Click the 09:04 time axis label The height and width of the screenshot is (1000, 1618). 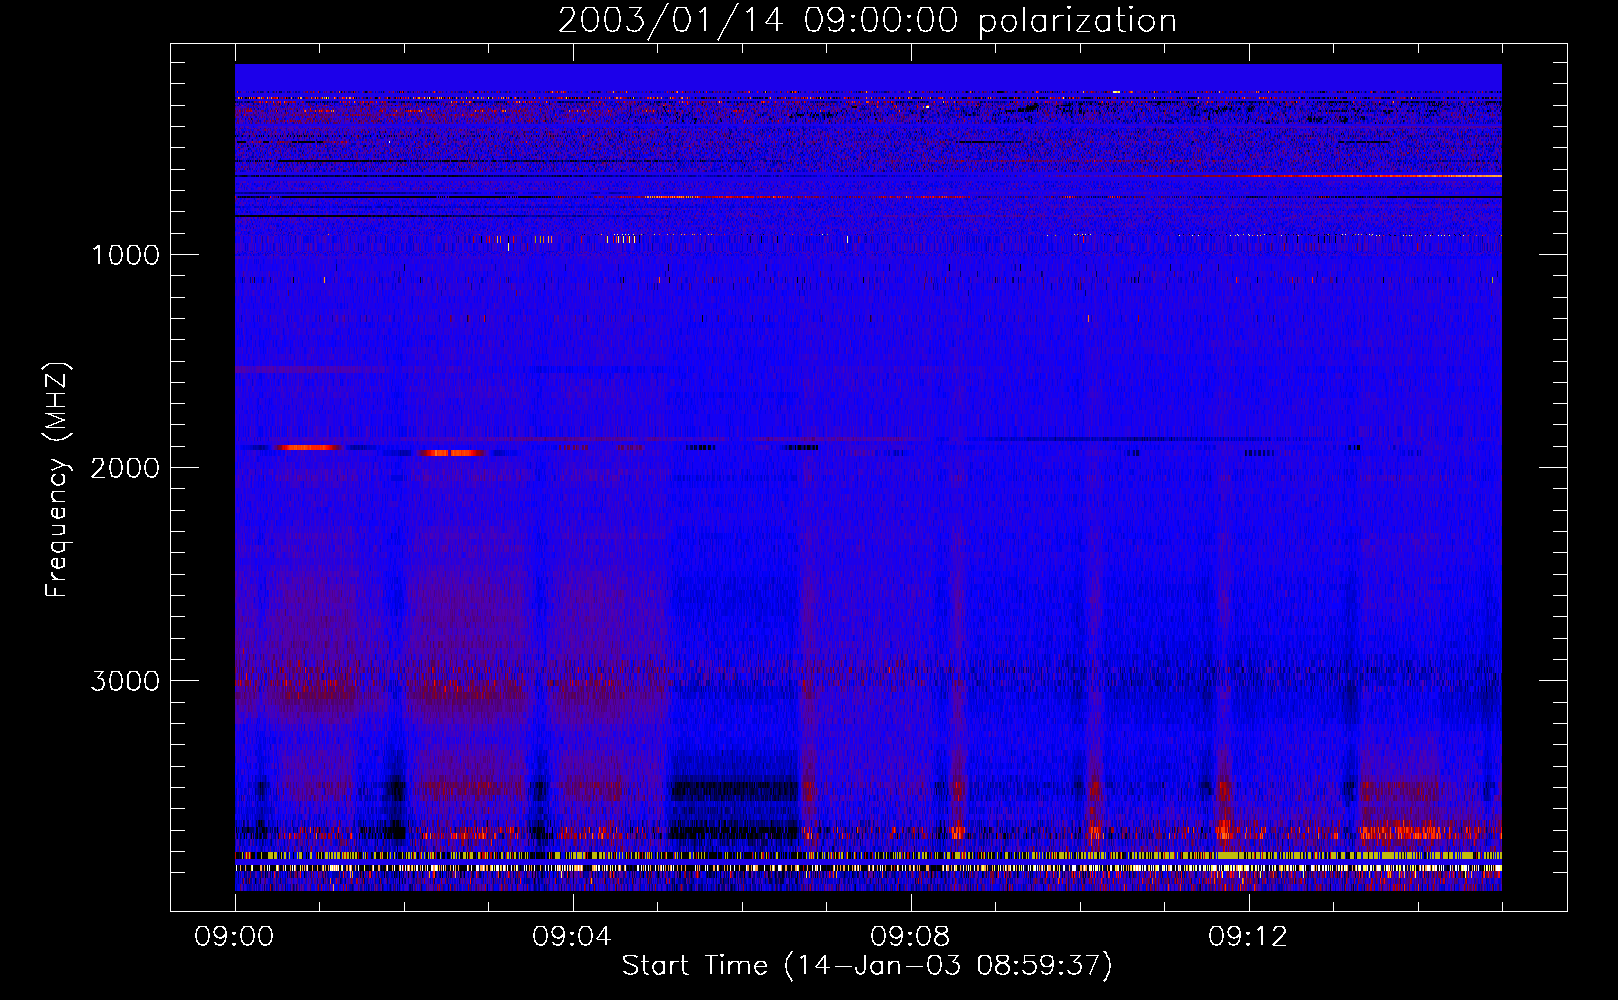click(x=572, y=937)
